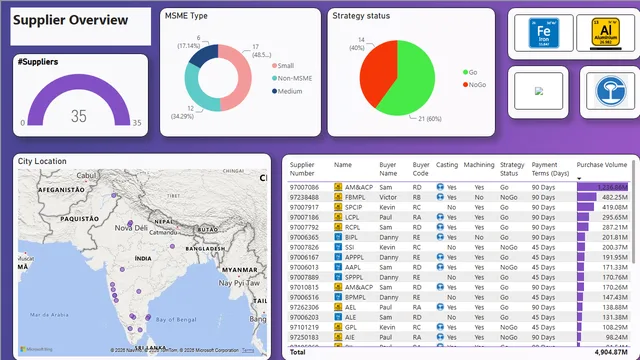Sort by the Buyer Code column header
Viewport: 640px width, 360px height.
[421, 169]
